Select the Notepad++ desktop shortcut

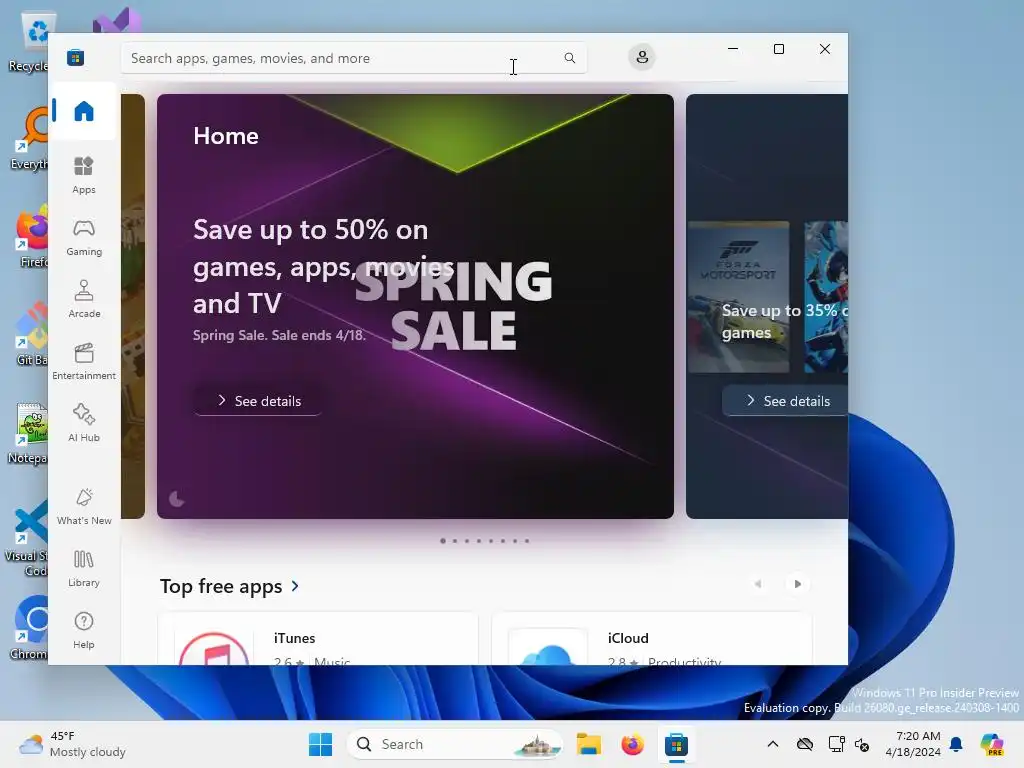pyautogui.click(x=29, y=434)
